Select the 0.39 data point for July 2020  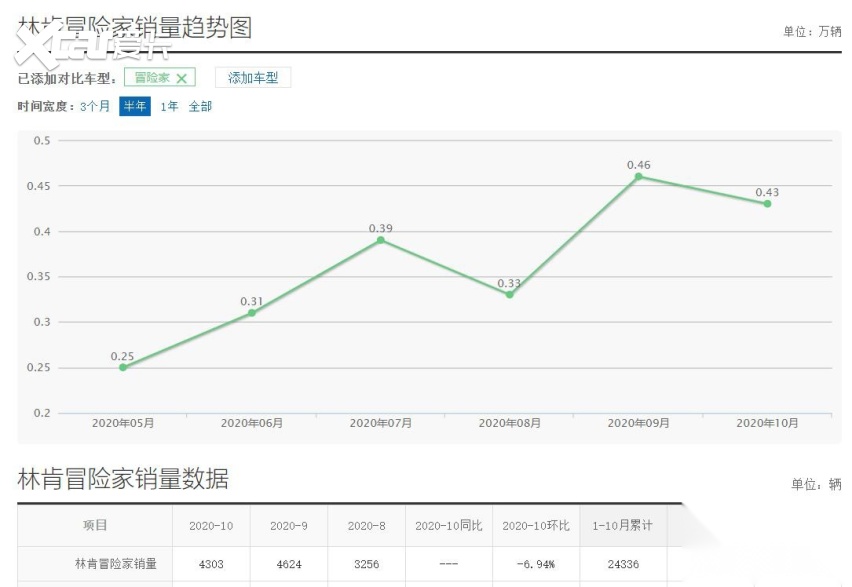click(380, 240)
